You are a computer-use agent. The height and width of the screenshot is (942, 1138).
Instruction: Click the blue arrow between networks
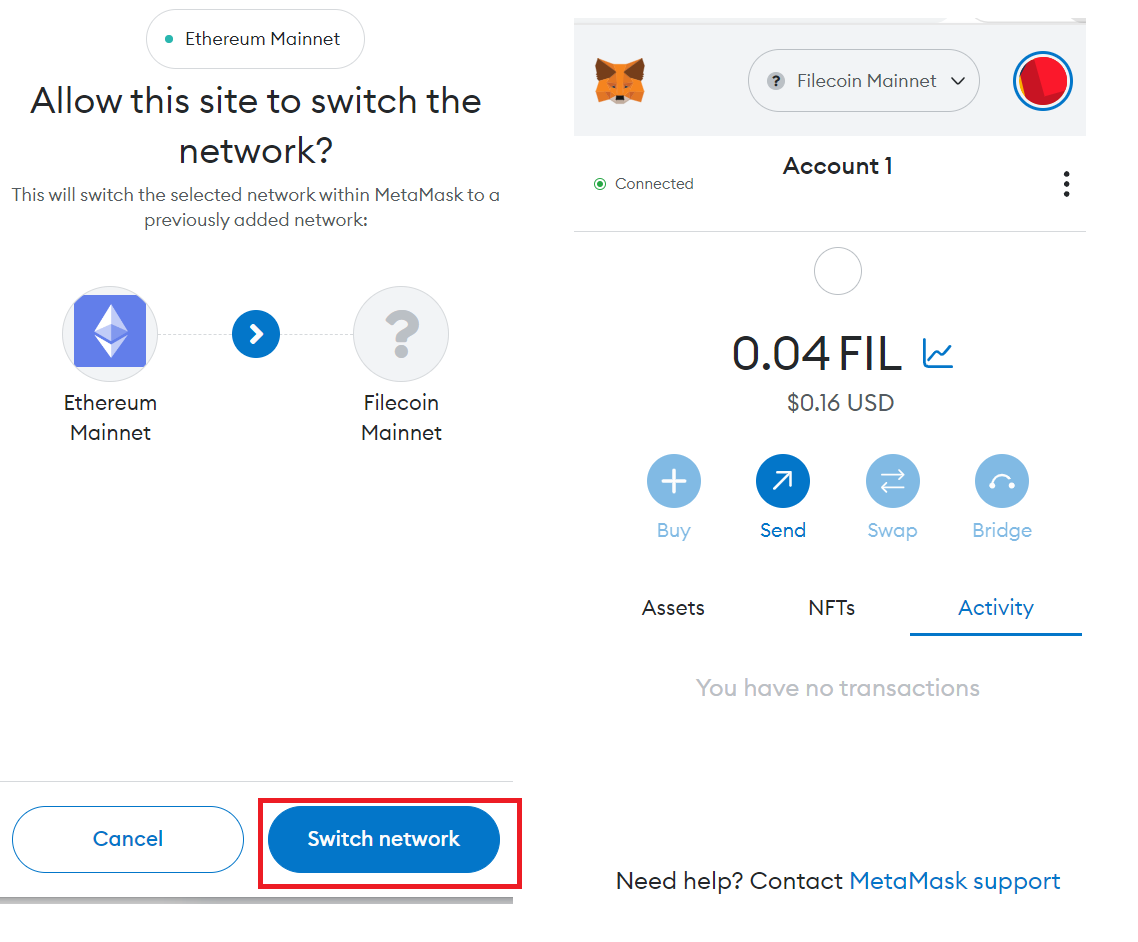coord(256,334)
